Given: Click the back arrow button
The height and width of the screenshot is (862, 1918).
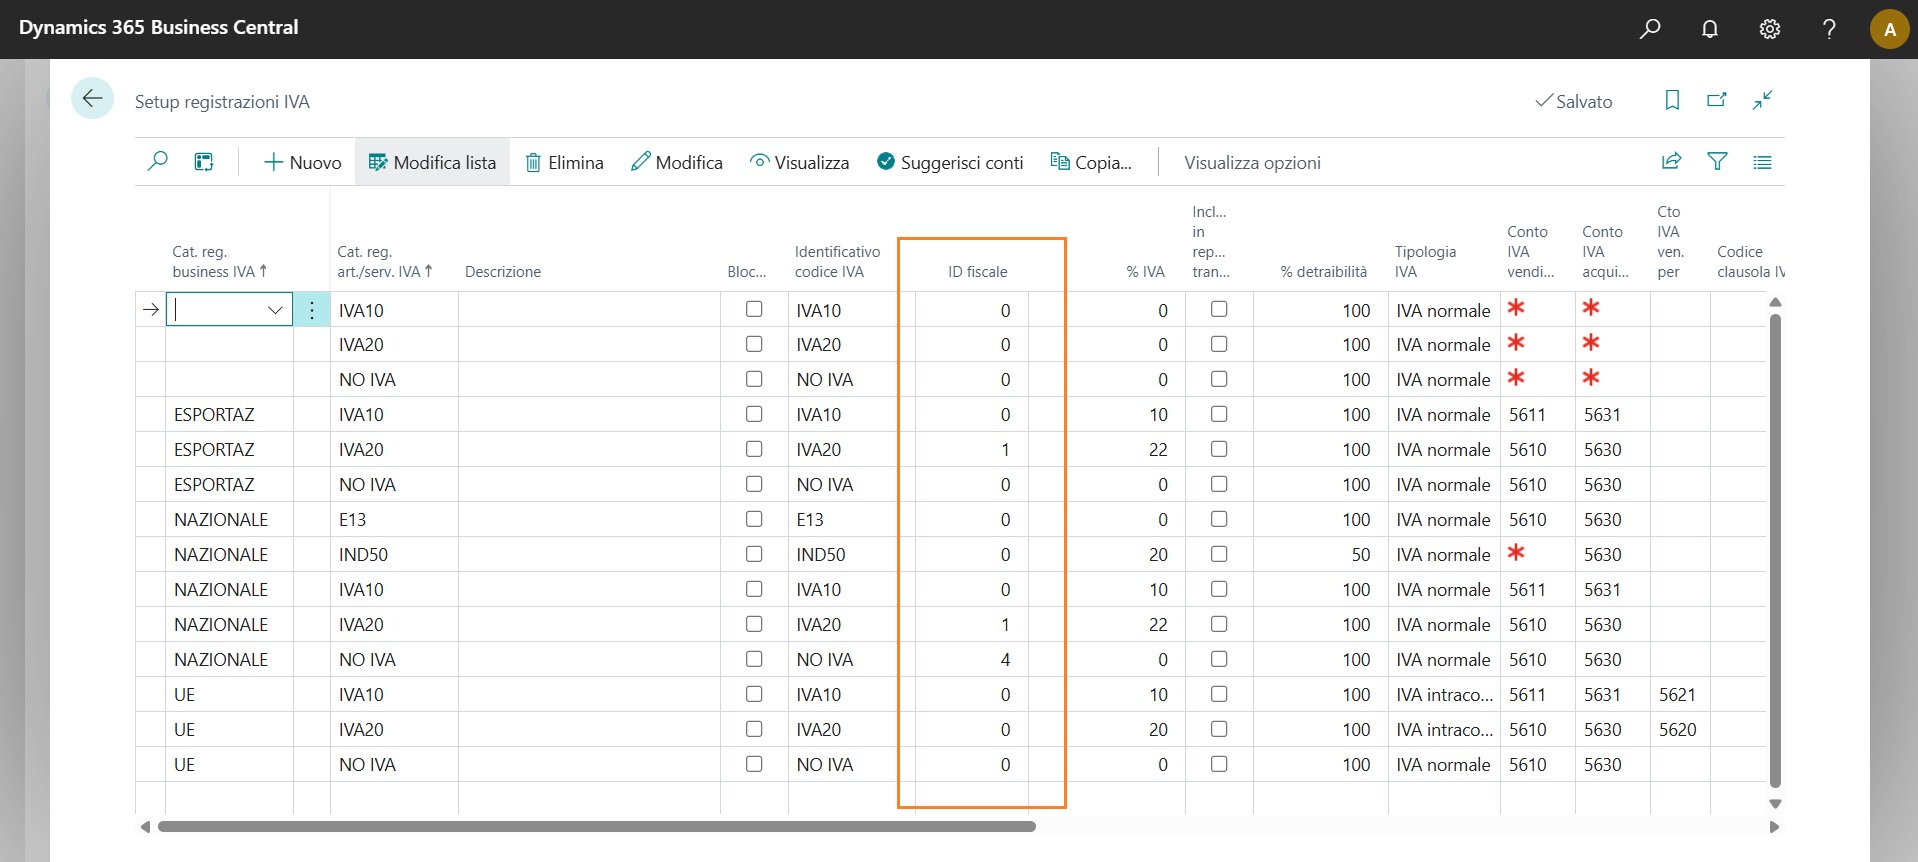Looking at the screenshot, I should point(92,99).
